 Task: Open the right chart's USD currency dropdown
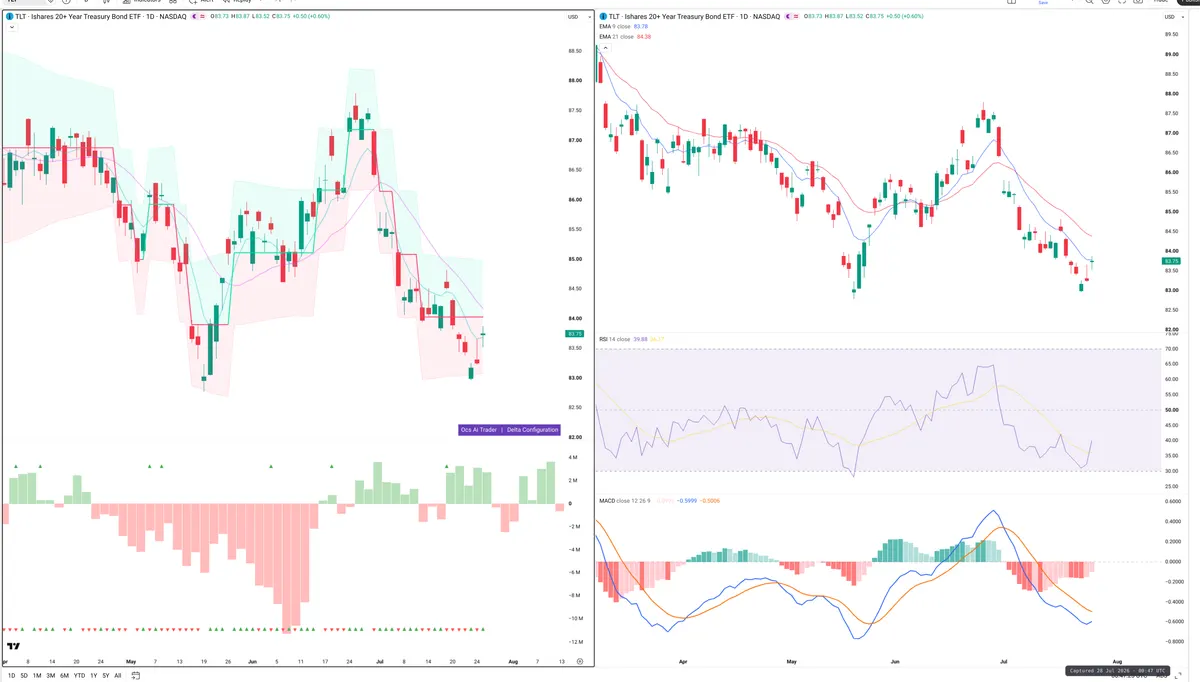1174,17
